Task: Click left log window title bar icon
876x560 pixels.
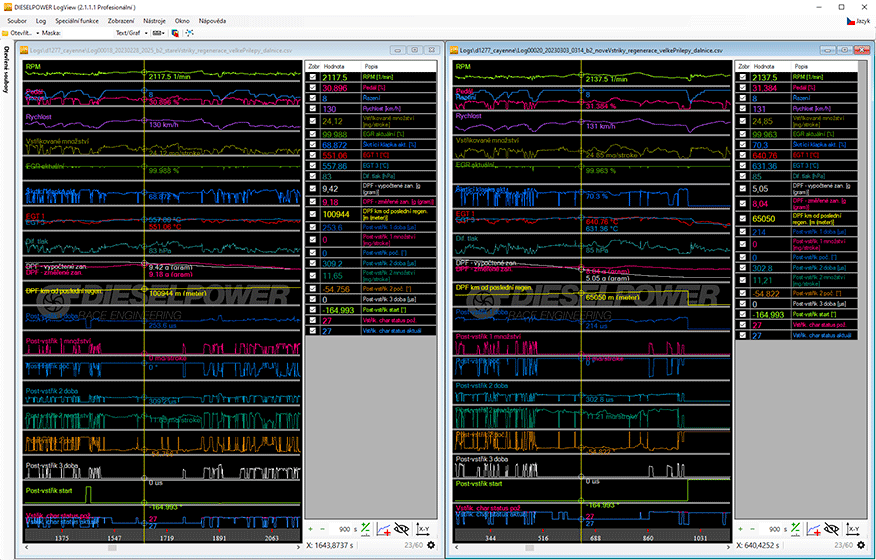Action: point(24,50)
